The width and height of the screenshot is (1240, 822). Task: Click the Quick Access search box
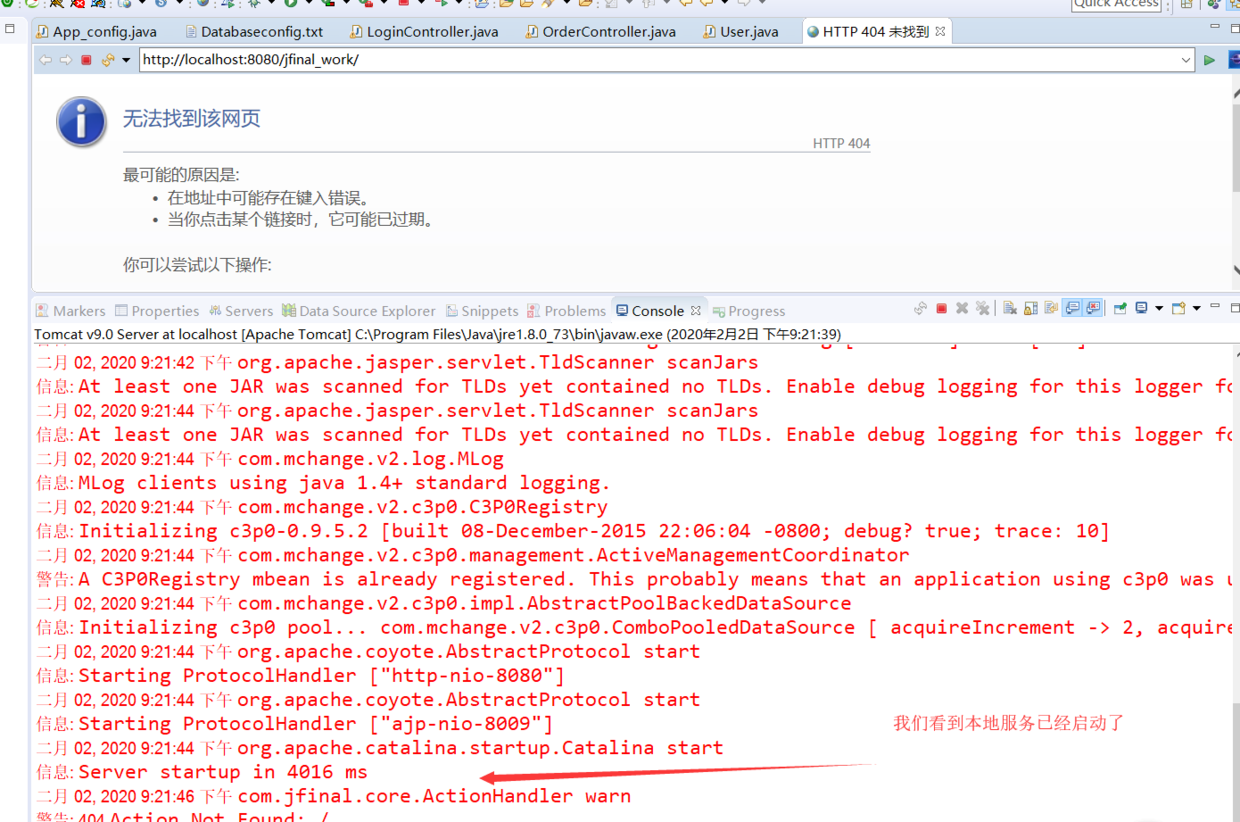pos(1115,4)
